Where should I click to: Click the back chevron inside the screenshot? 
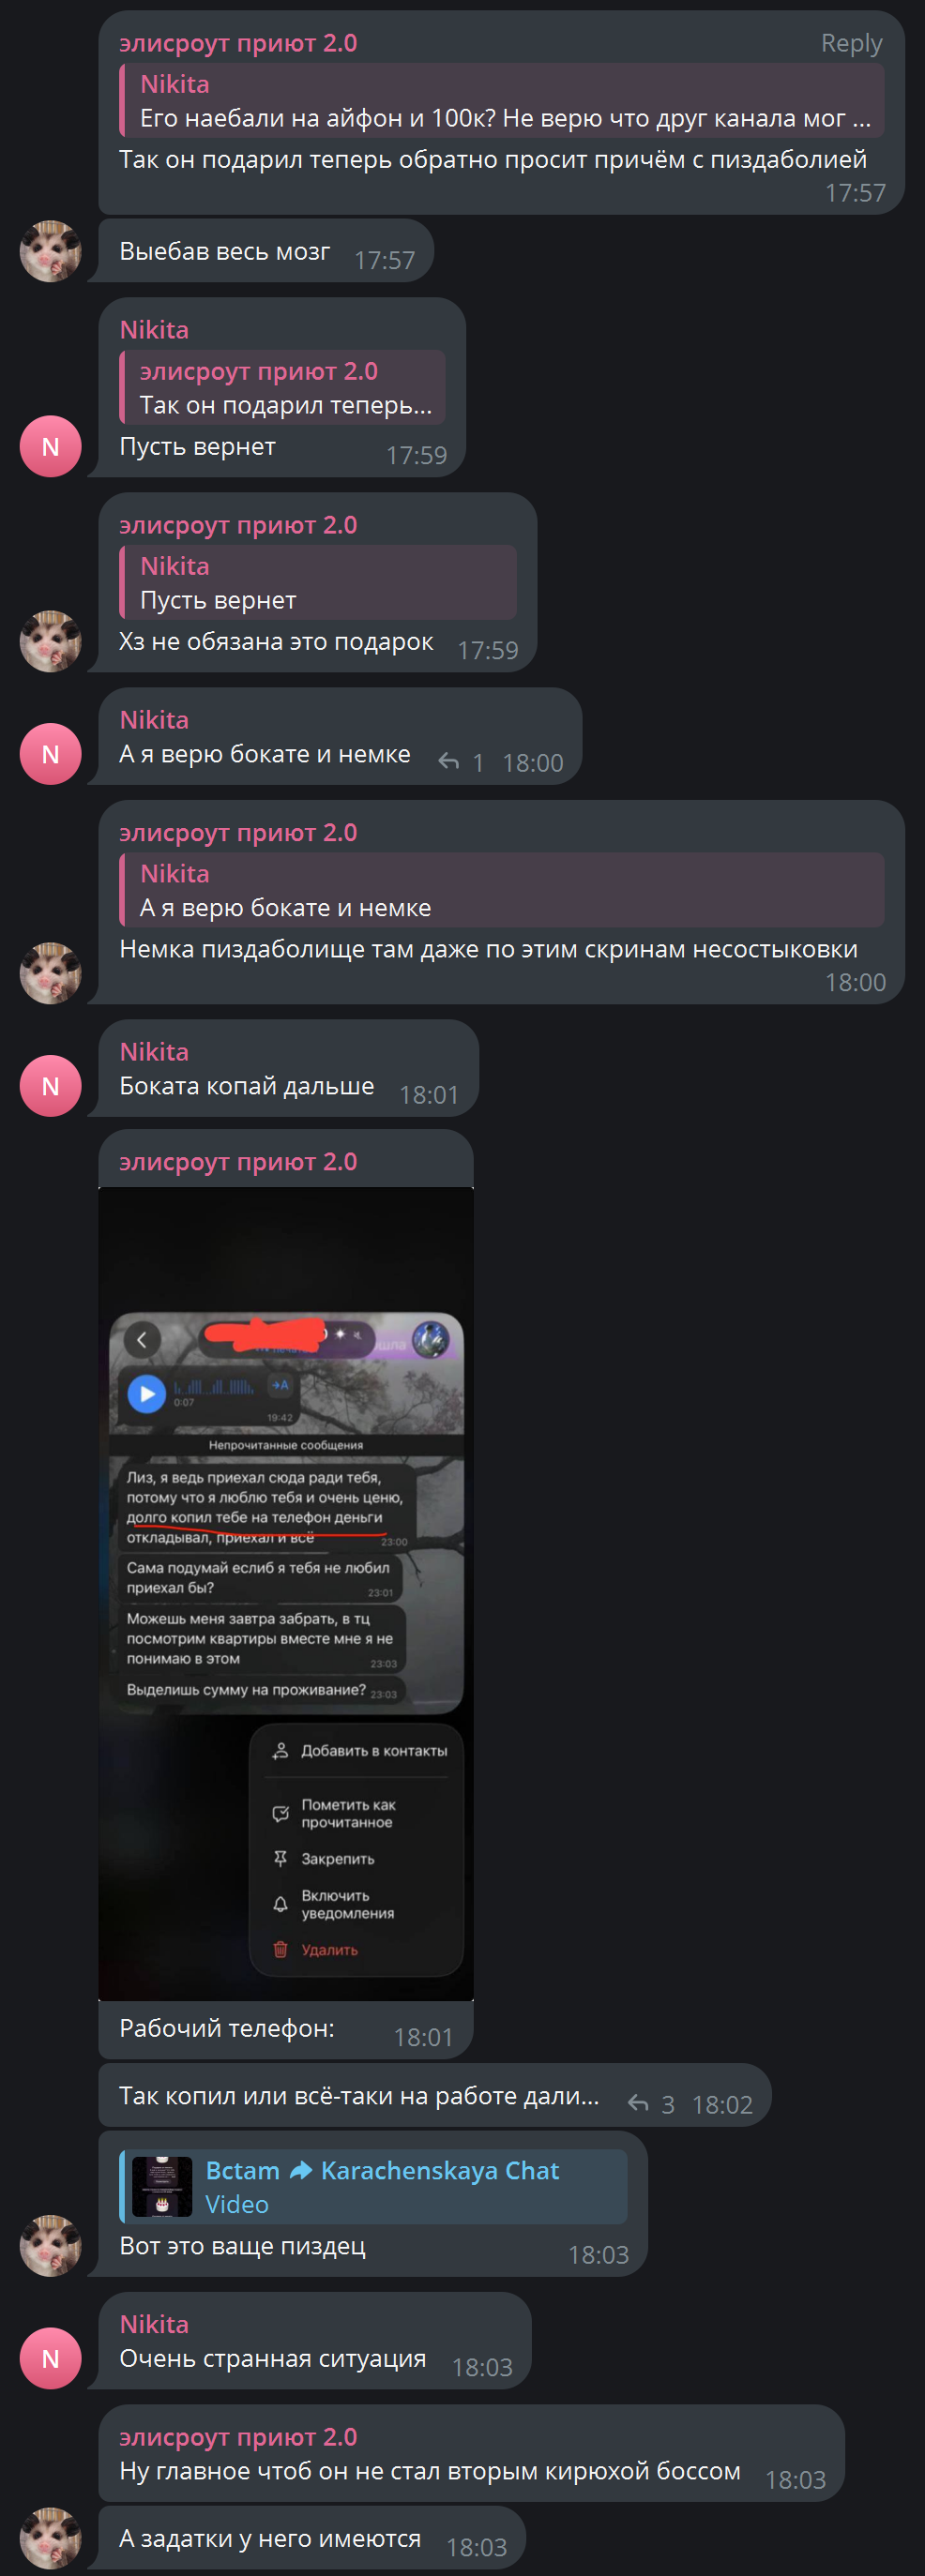[x=142, y=1339]
